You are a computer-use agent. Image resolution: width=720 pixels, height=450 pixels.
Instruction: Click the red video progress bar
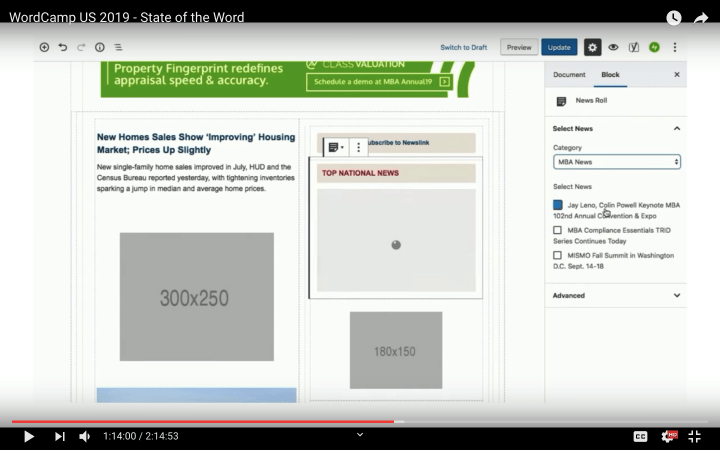(x=202, y=421)
